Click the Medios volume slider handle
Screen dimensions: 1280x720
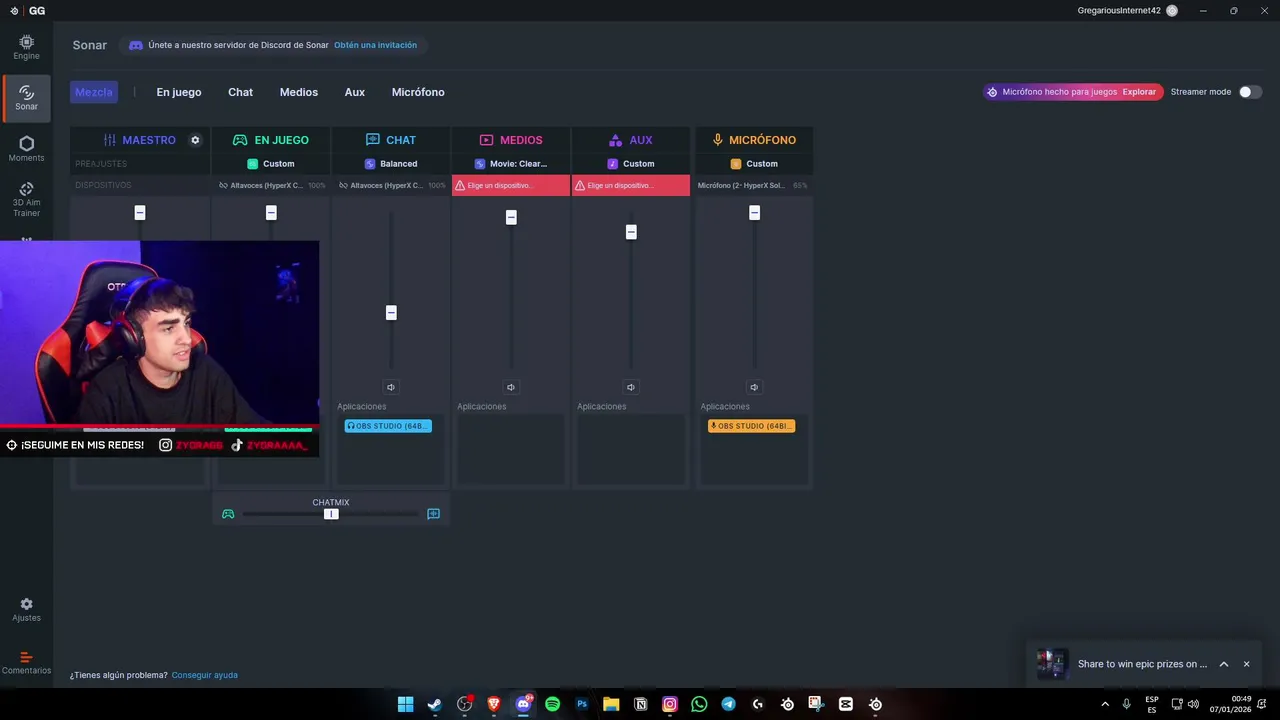coord(511,217)
